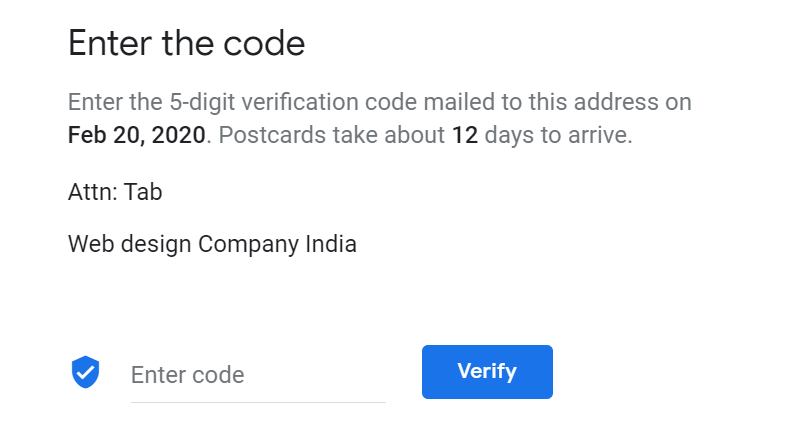
Task: Click the blue shield checkmark icon
Action: pyautogui.click(x=85, y=372)
